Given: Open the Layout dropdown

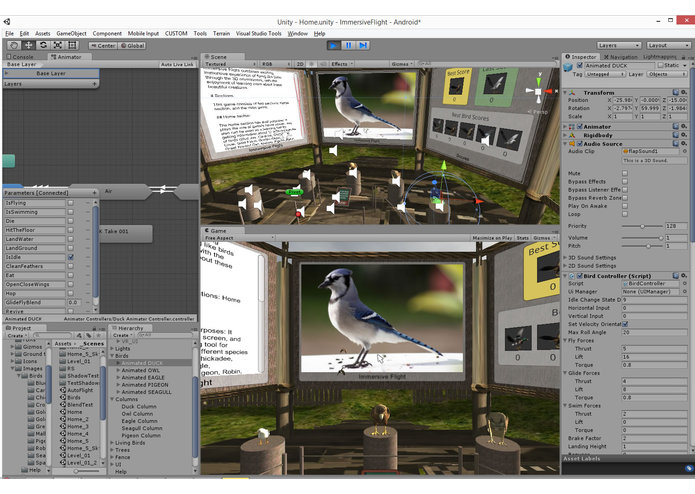Looking at the screenshot, I should [x=668, y=45].
